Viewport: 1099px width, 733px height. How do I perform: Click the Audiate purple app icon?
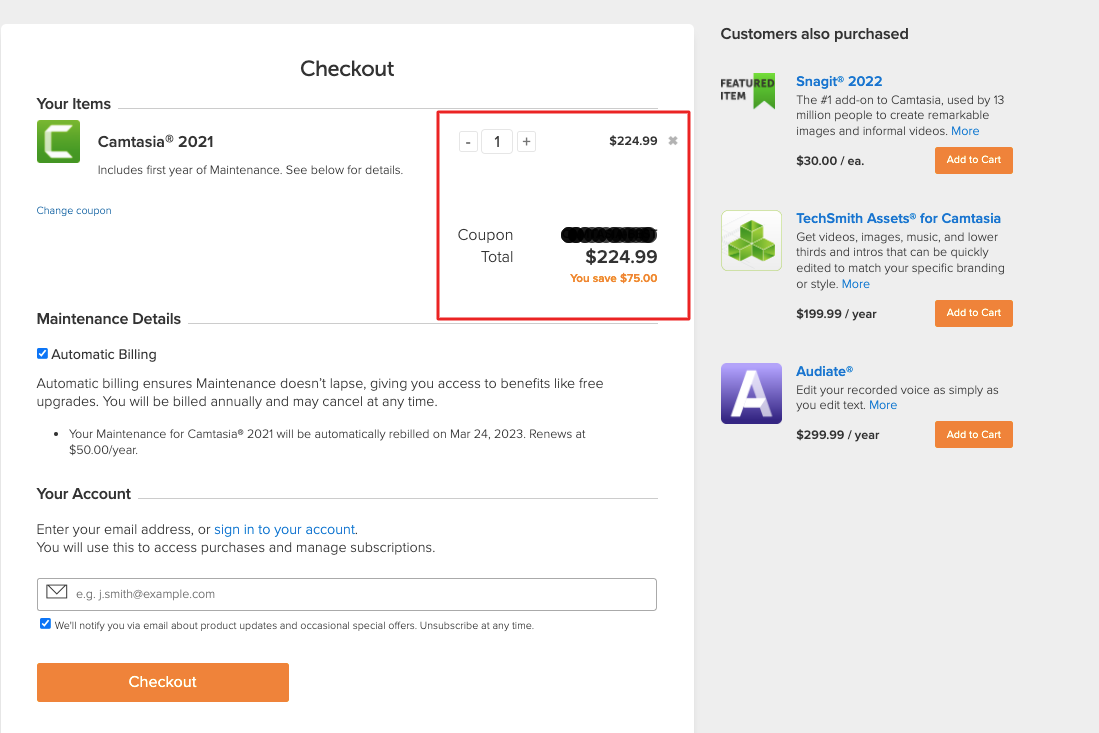pyautogui.click(x=751, y=393)
